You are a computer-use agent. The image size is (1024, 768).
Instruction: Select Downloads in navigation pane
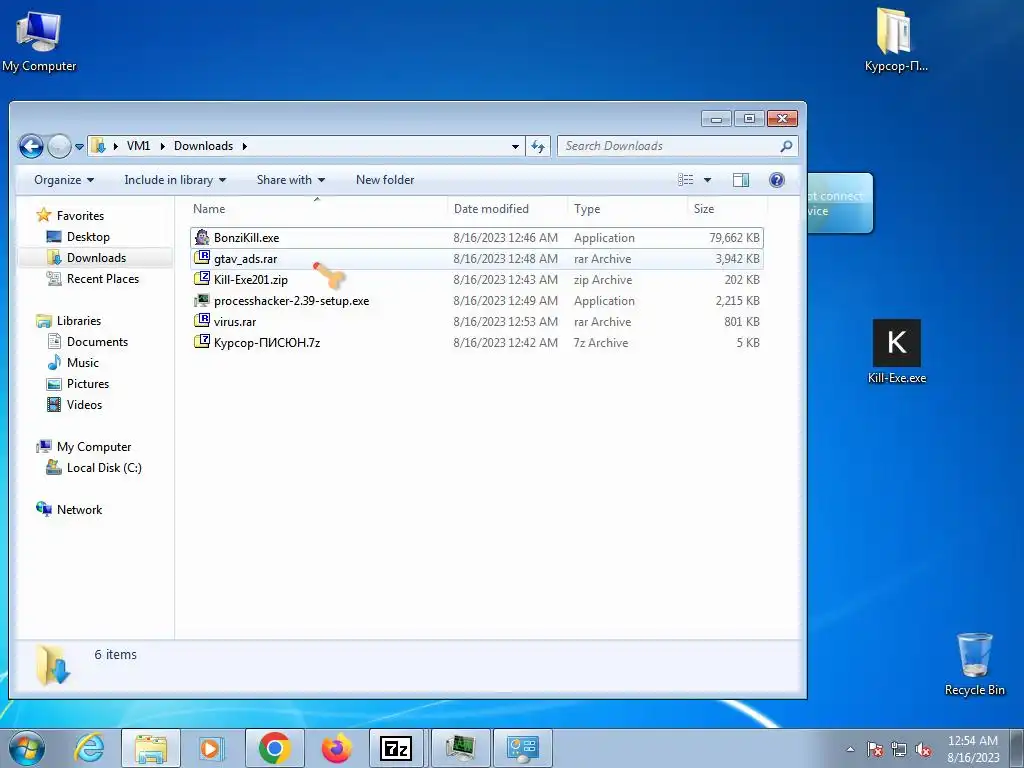(x=96, y=258)
